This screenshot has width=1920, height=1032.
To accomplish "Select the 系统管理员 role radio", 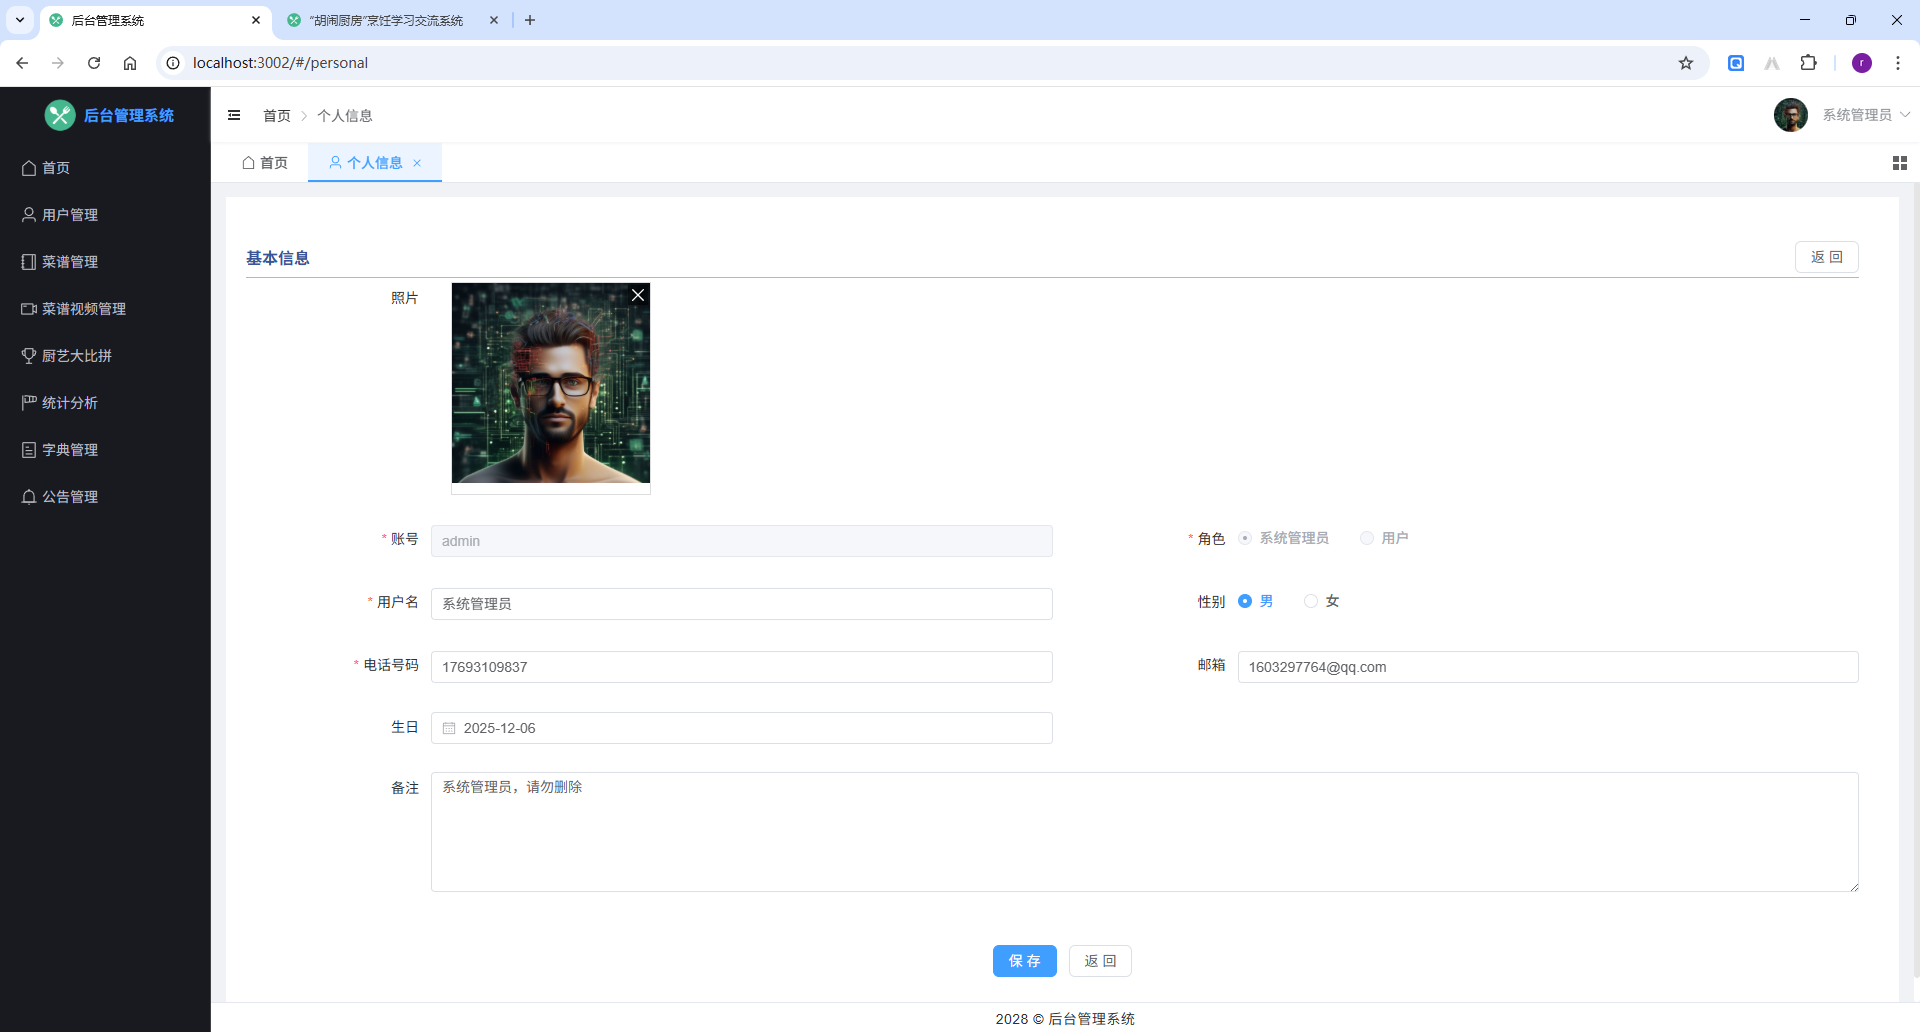I will (1245, 538).
